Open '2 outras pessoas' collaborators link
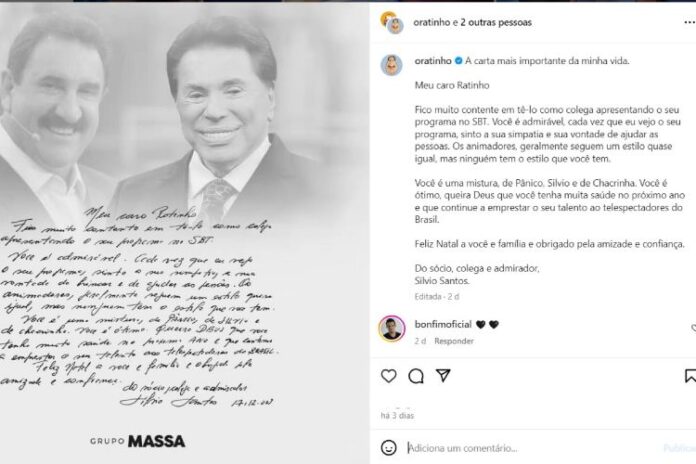Viewport: 696px width, 464px height. click(x=496, y=22)
